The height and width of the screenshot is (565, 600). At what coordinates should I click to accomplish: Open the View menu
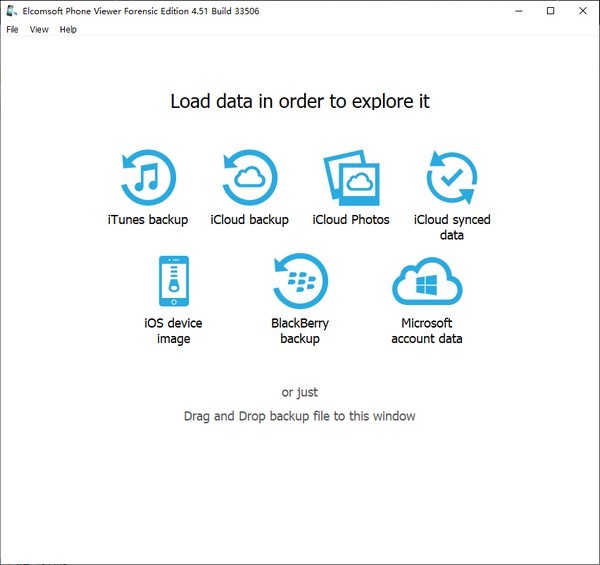pyautogui.click(x=39, y=29)
